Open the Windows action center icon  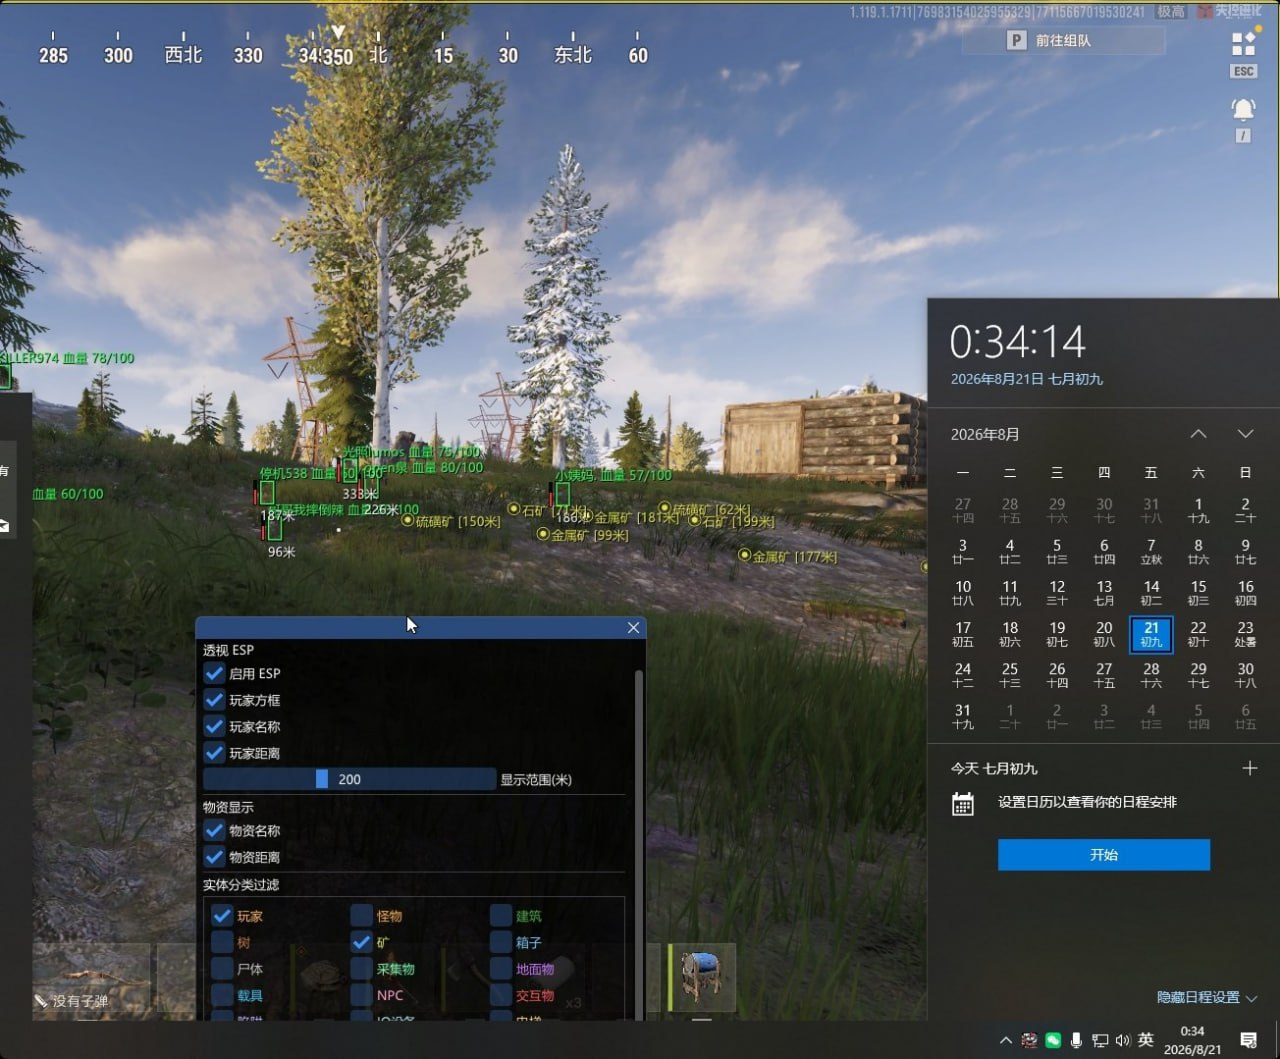click(1248, 1040)
